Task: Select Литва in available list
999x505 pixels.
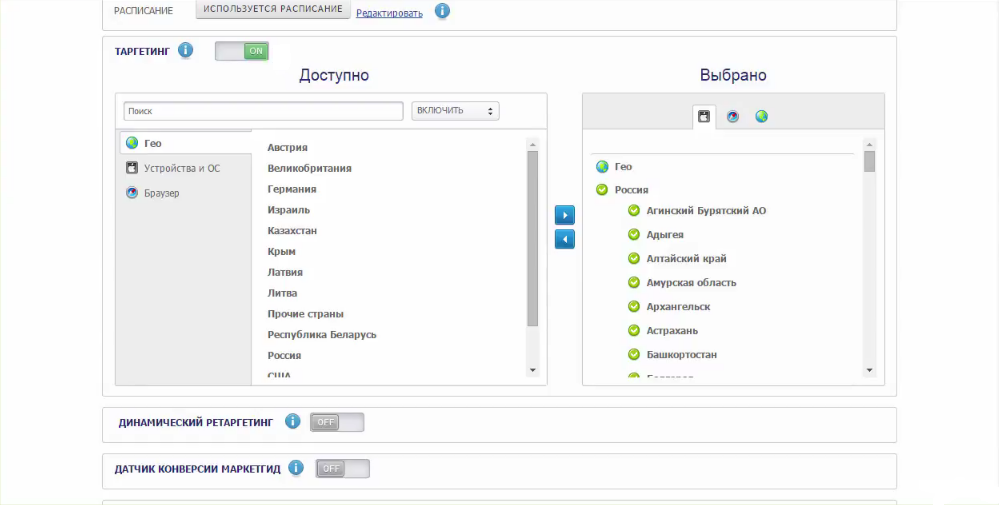Action: [x=282, y=293]
